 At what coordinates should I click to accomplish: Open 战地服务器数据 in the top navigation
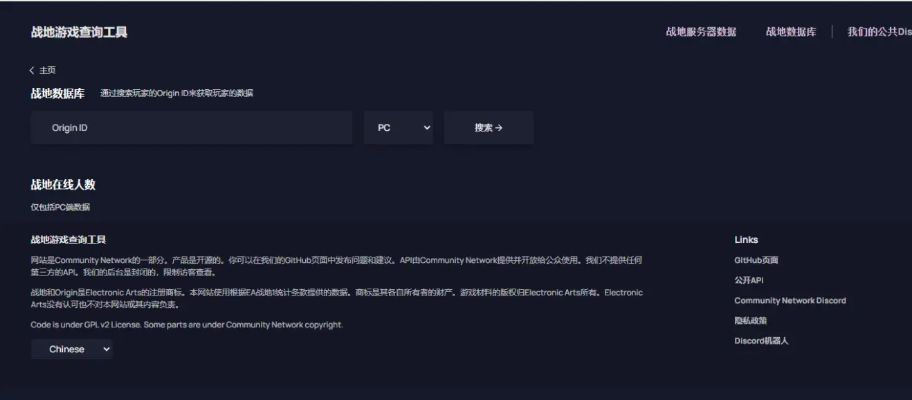pos(701,32)
